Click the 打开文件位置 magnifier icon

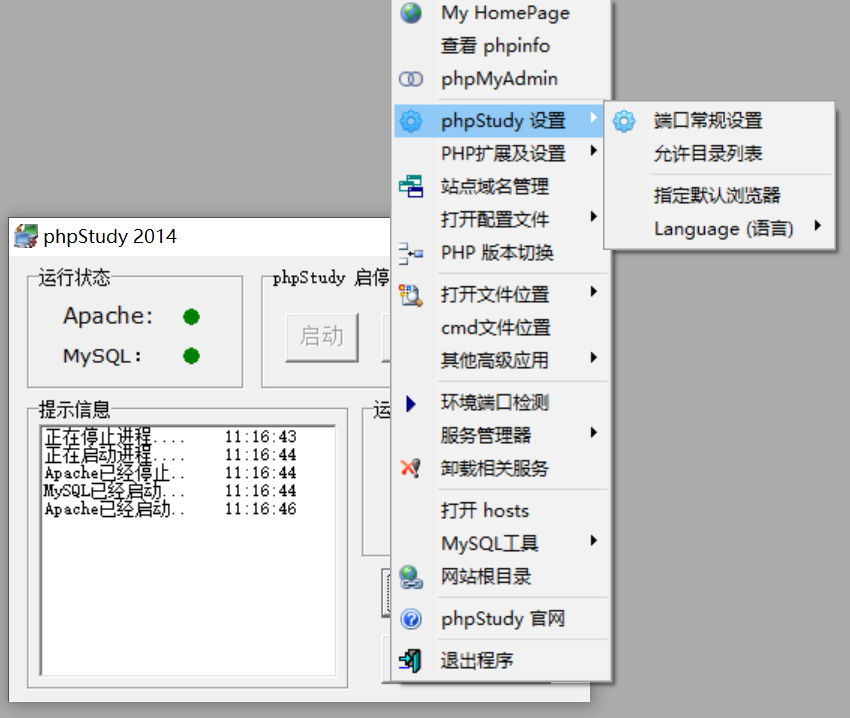click(x=411, y=295)
